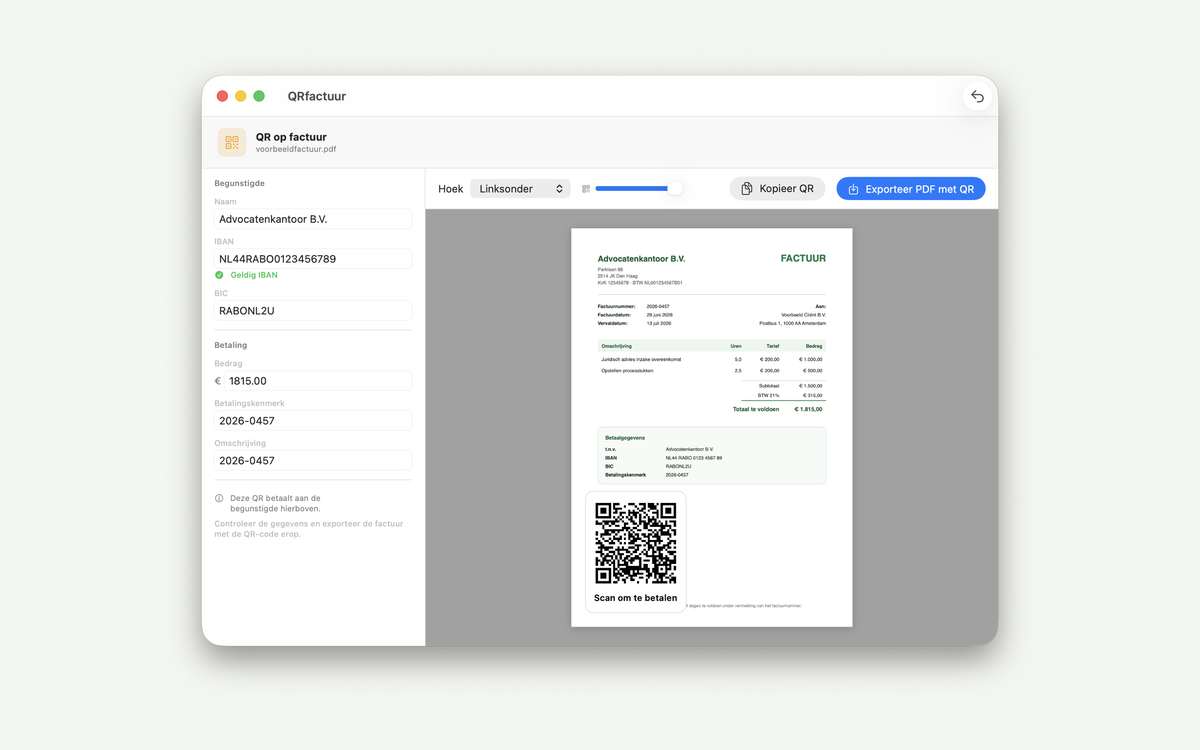Click Advocatenkantoor B.V. heading in invoice preview

(x=641, y=259)
